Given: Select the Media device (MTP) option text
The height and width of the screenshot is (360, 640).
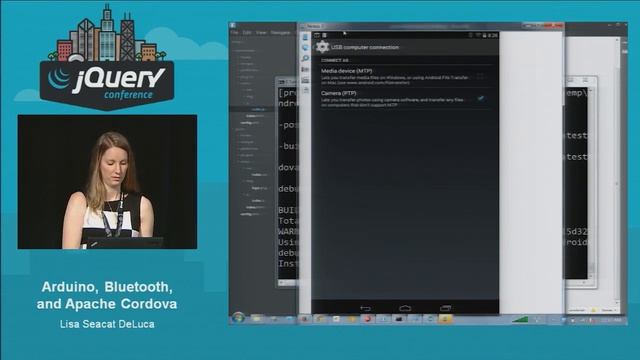Looking at the screenshot, I should click(346, 71).
